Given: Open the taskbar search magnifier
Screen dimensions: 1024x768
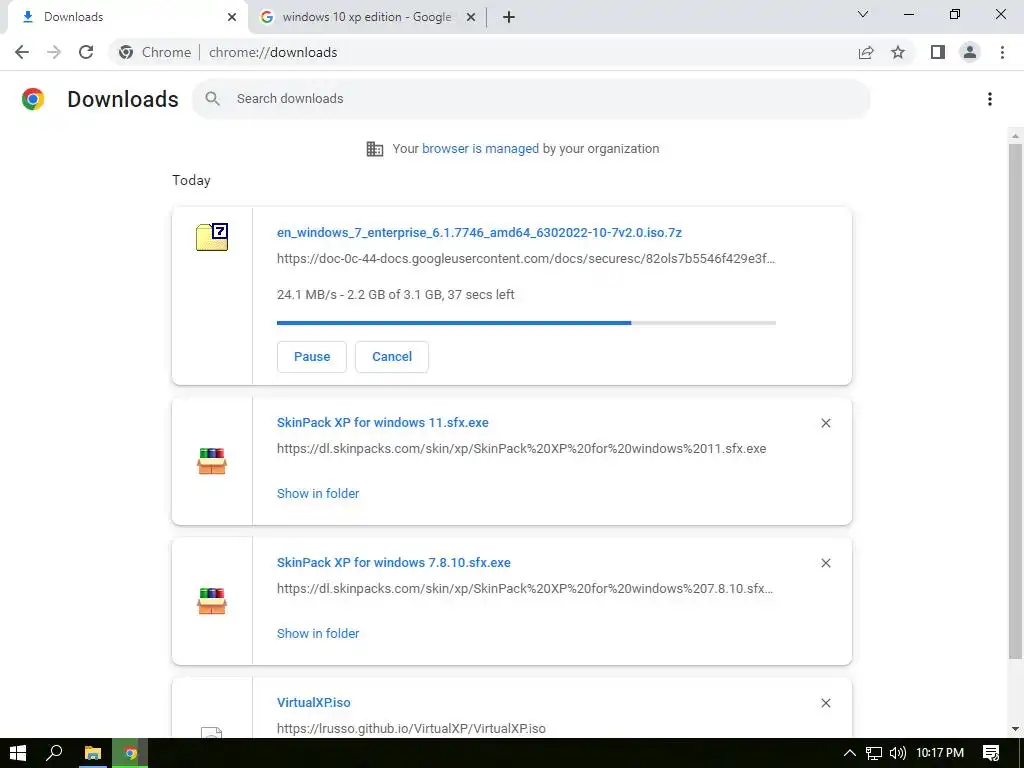Looking at the screenshot, I should (x=54, y=753).
